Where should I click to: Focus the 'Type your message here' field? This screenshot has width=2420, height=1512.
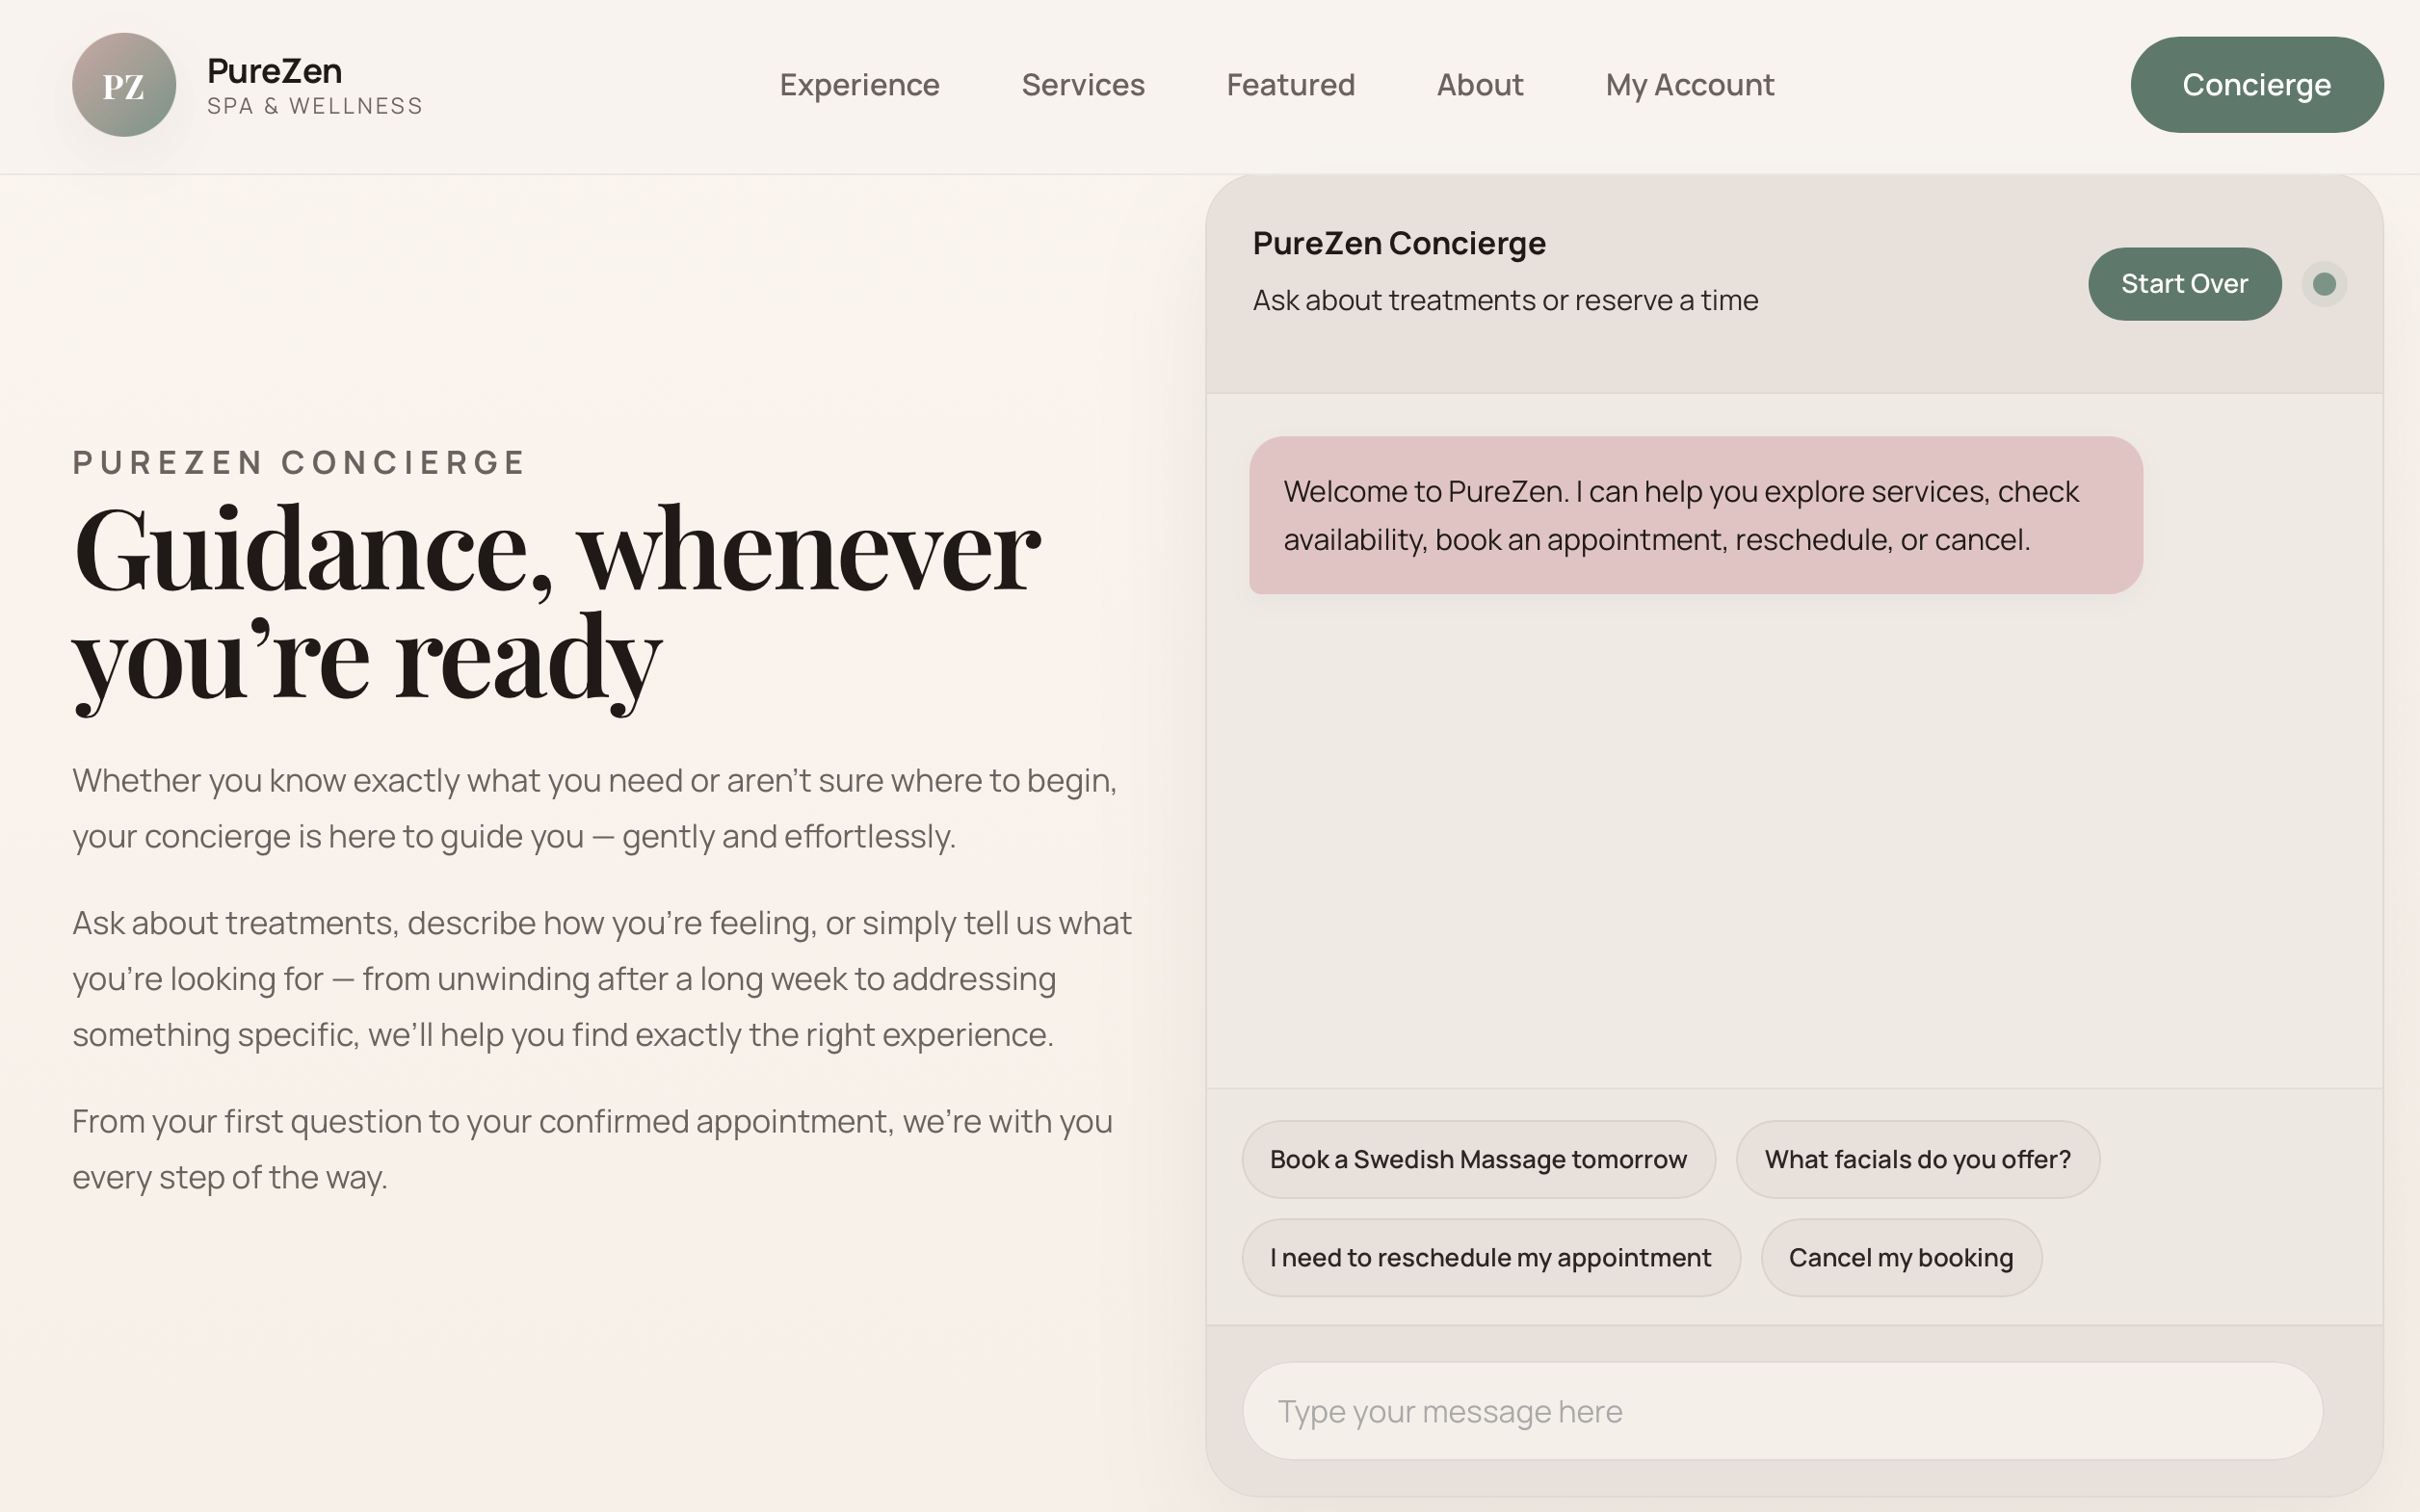tap(1782, 1411)
